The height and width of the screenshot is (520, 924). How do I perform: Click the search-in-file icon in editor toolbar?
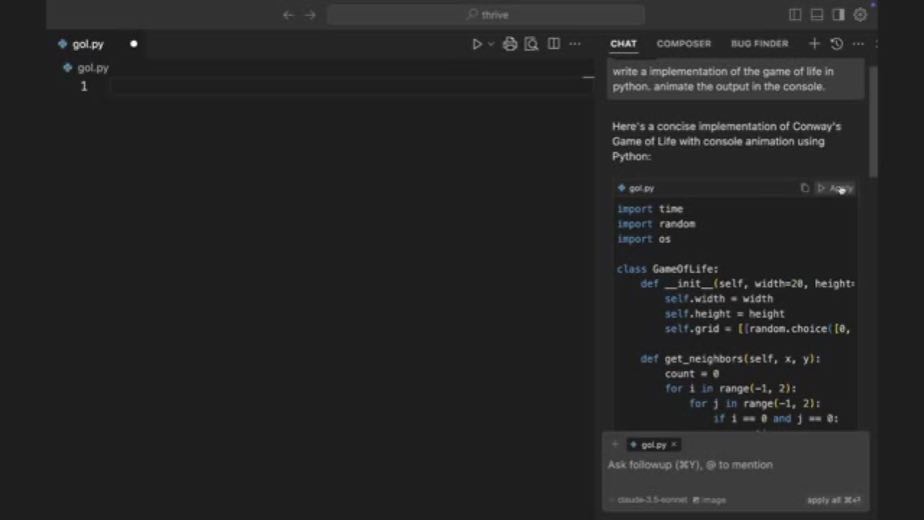pyautogui.click(x=531, y=44)
